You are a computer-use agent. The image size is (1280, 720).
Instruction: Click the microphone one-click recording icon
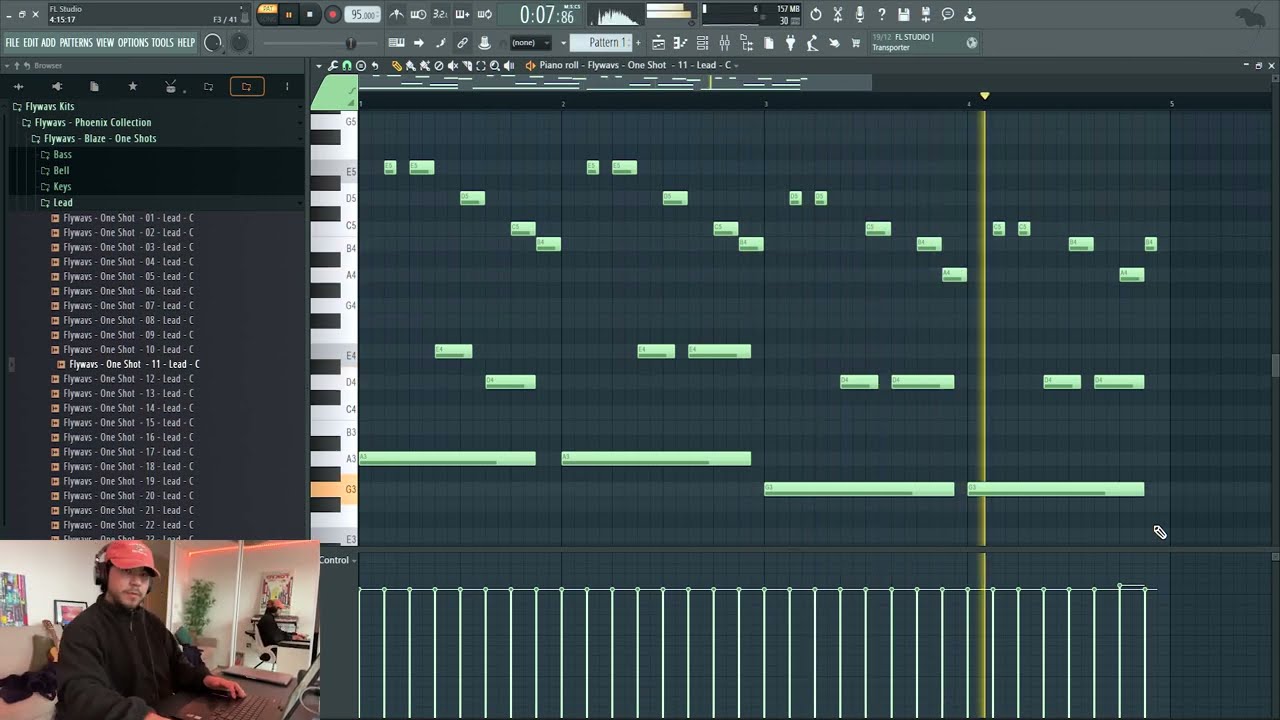coord(860,14)
